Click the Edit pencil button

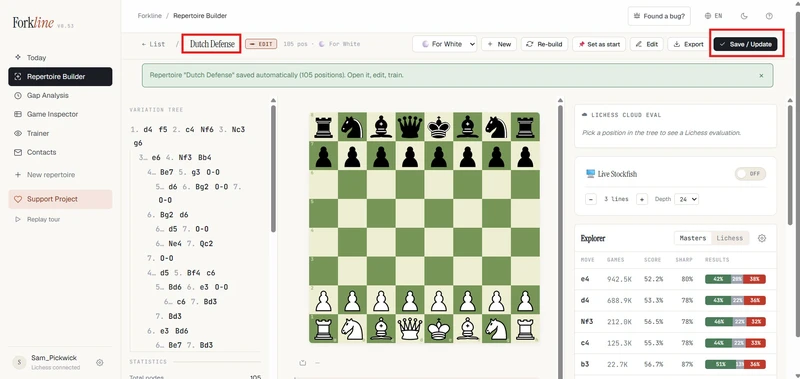(646, 44)
